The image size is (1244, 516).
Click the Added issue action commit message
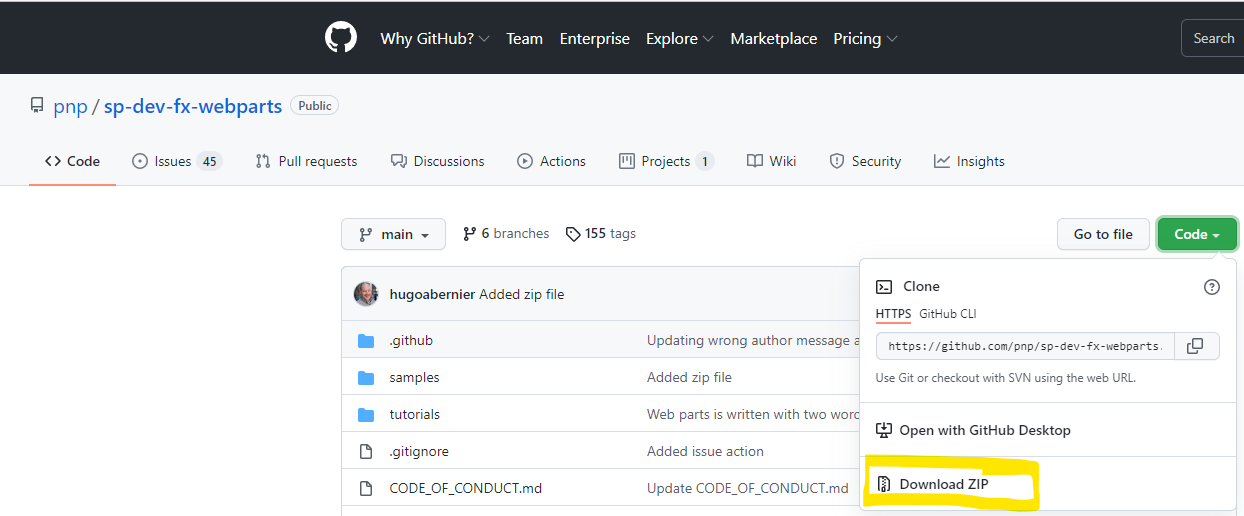[x=705, y=452]
